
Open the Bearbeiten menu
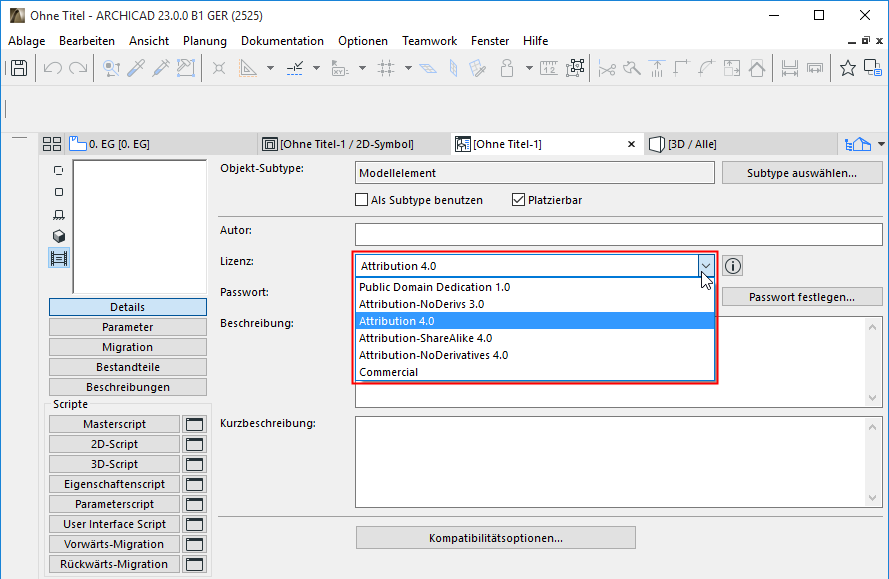(87, 41)
